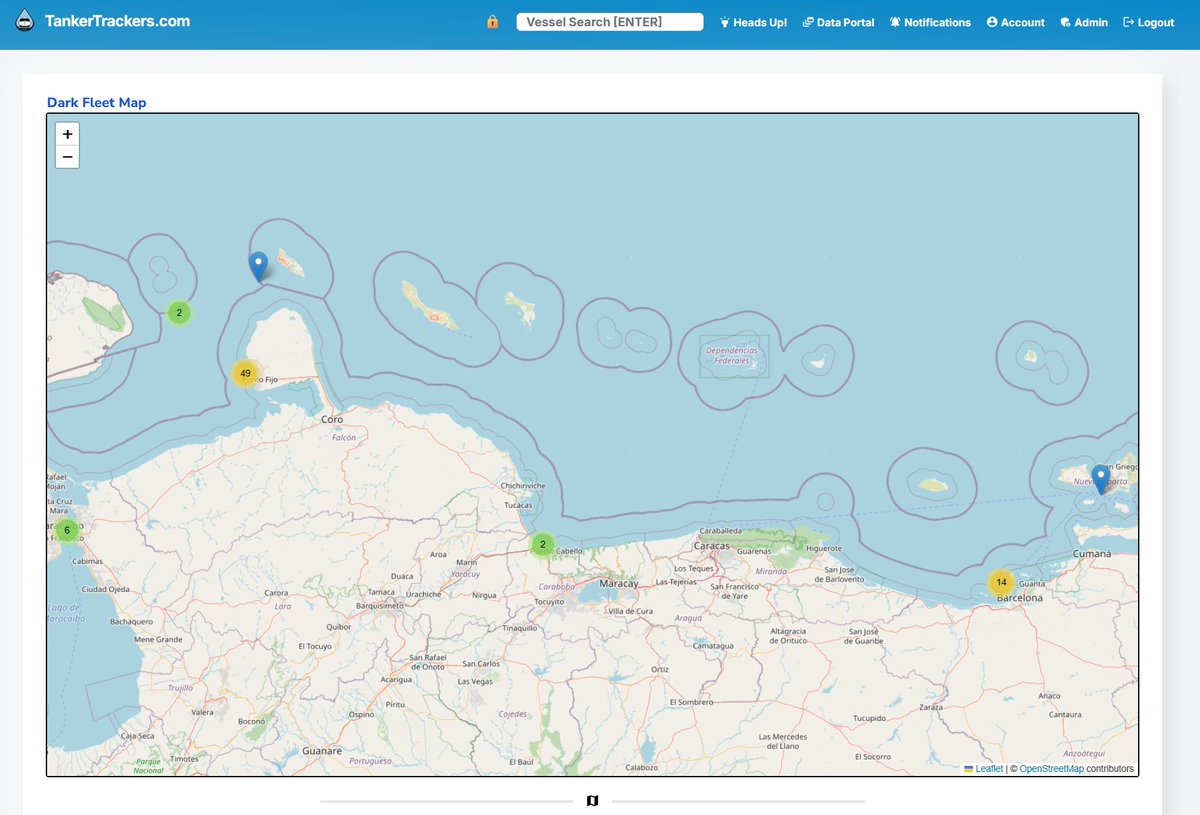Image resolution: width=1200 pixels, height=815 pixels.
Task: Open the Heads Up! menu item
Action: tap(759, 22)
